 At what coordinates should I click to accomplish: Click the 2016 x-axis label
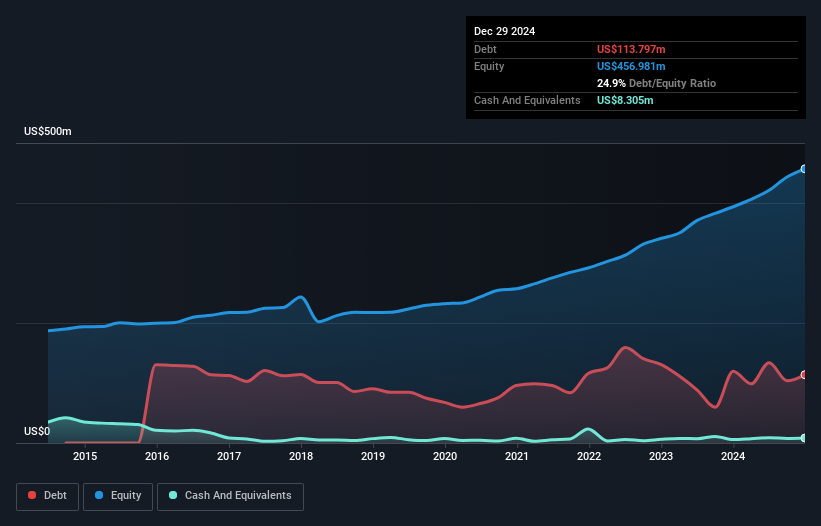coord(157,456)
